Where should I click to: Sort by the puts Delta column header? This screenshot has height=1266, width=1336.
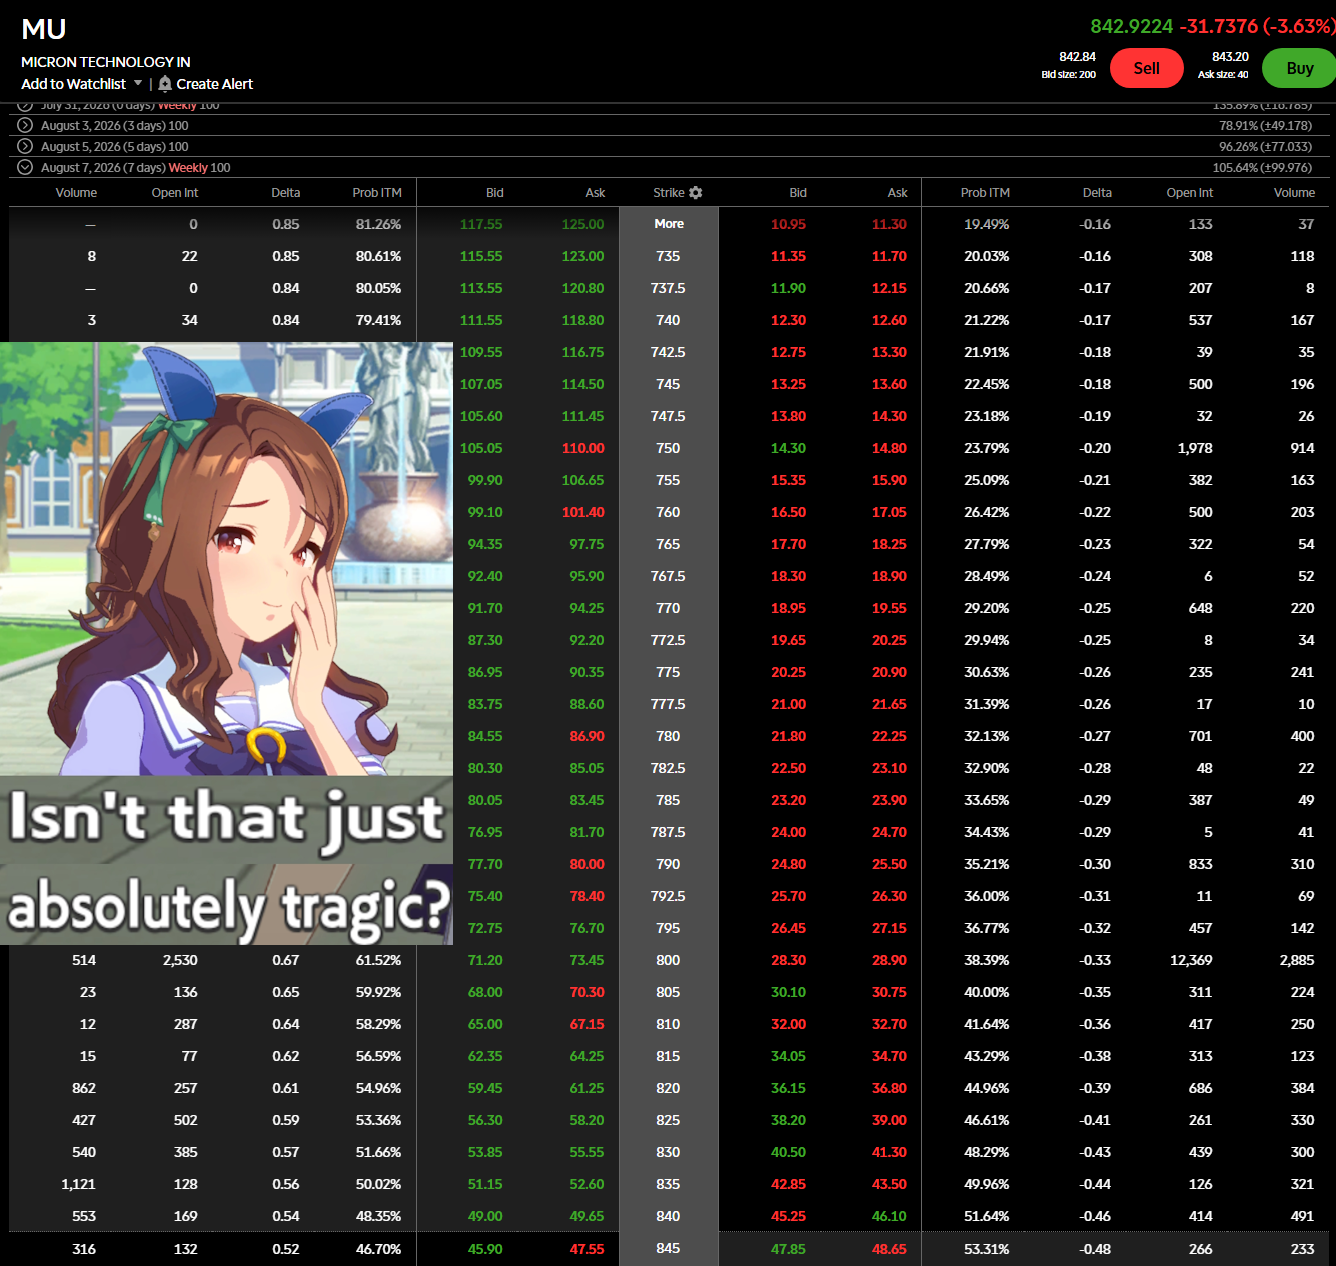click(x=1097, y=193)
